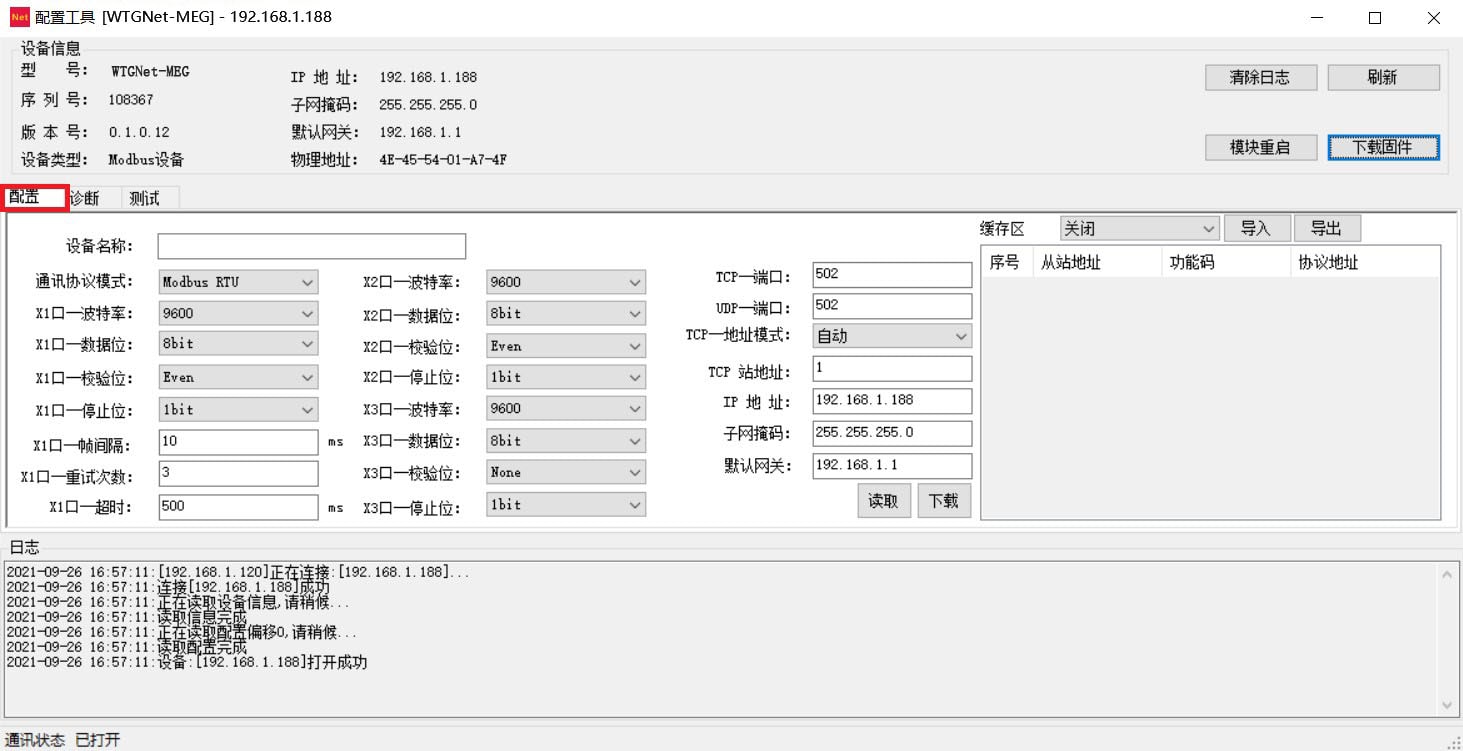Click the 功能码 column header

(x=1224, y=262)
